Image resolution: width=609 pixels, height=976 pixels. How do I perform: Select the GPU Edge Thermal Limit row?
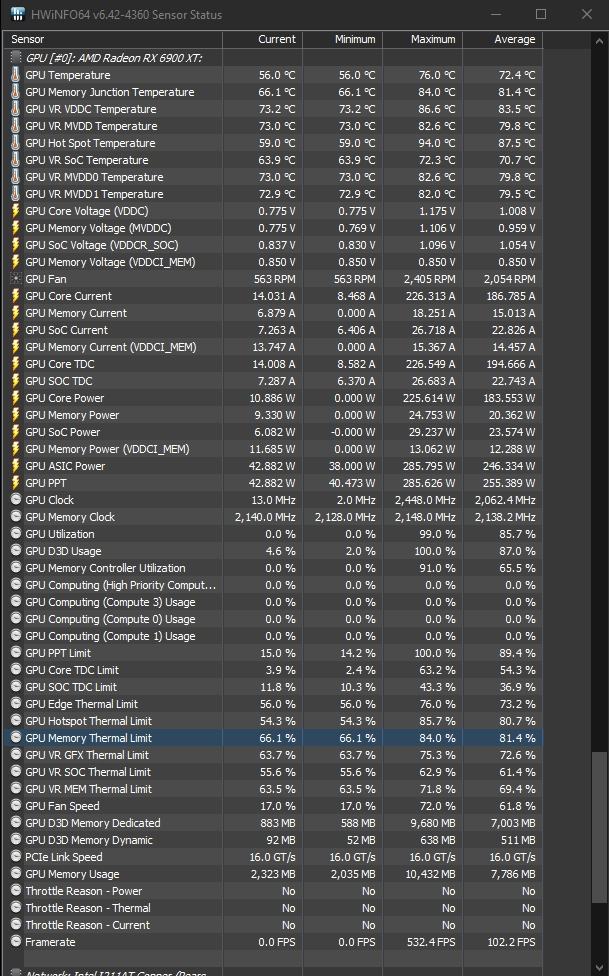point(274,703)
